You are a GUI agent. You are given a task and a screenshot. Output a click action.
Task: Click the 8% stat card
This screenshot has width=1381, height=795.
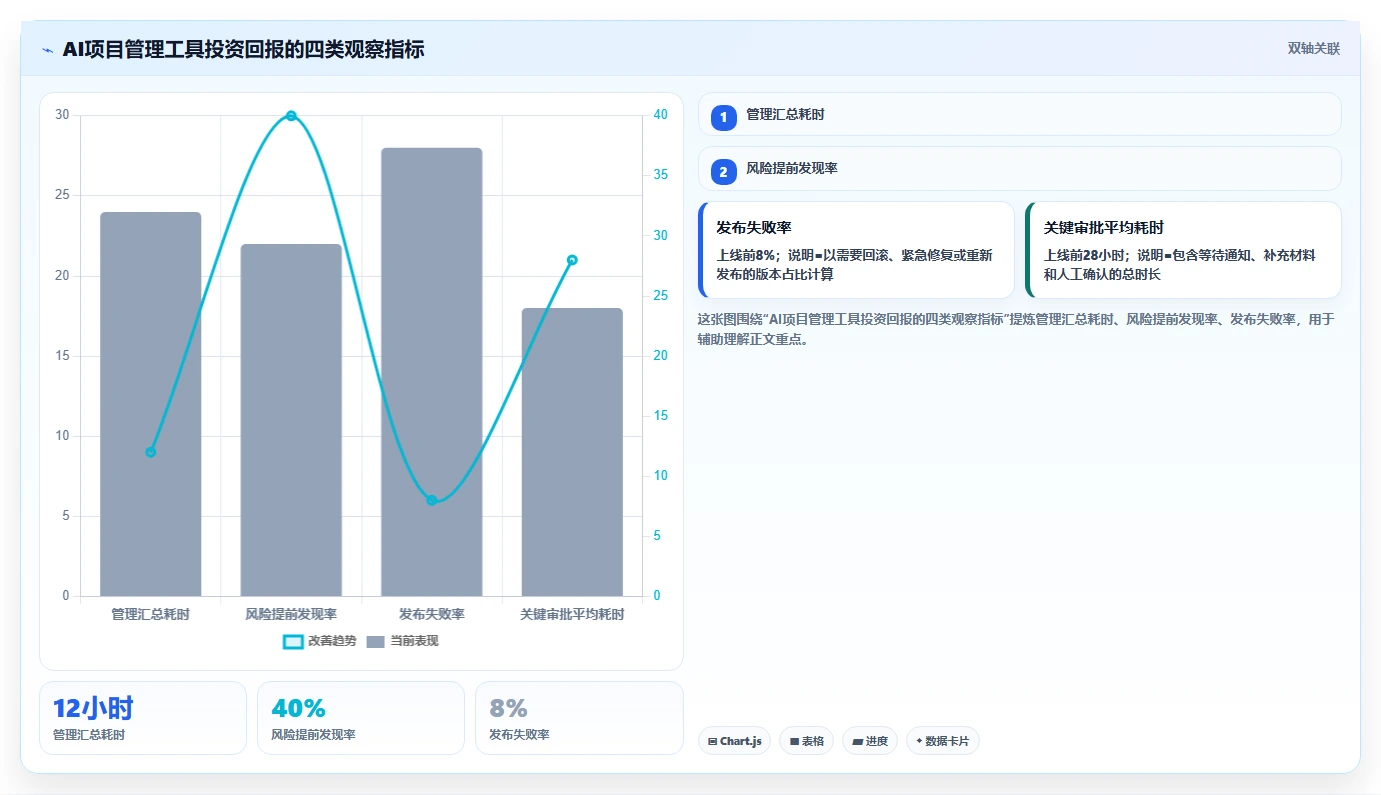579,718
